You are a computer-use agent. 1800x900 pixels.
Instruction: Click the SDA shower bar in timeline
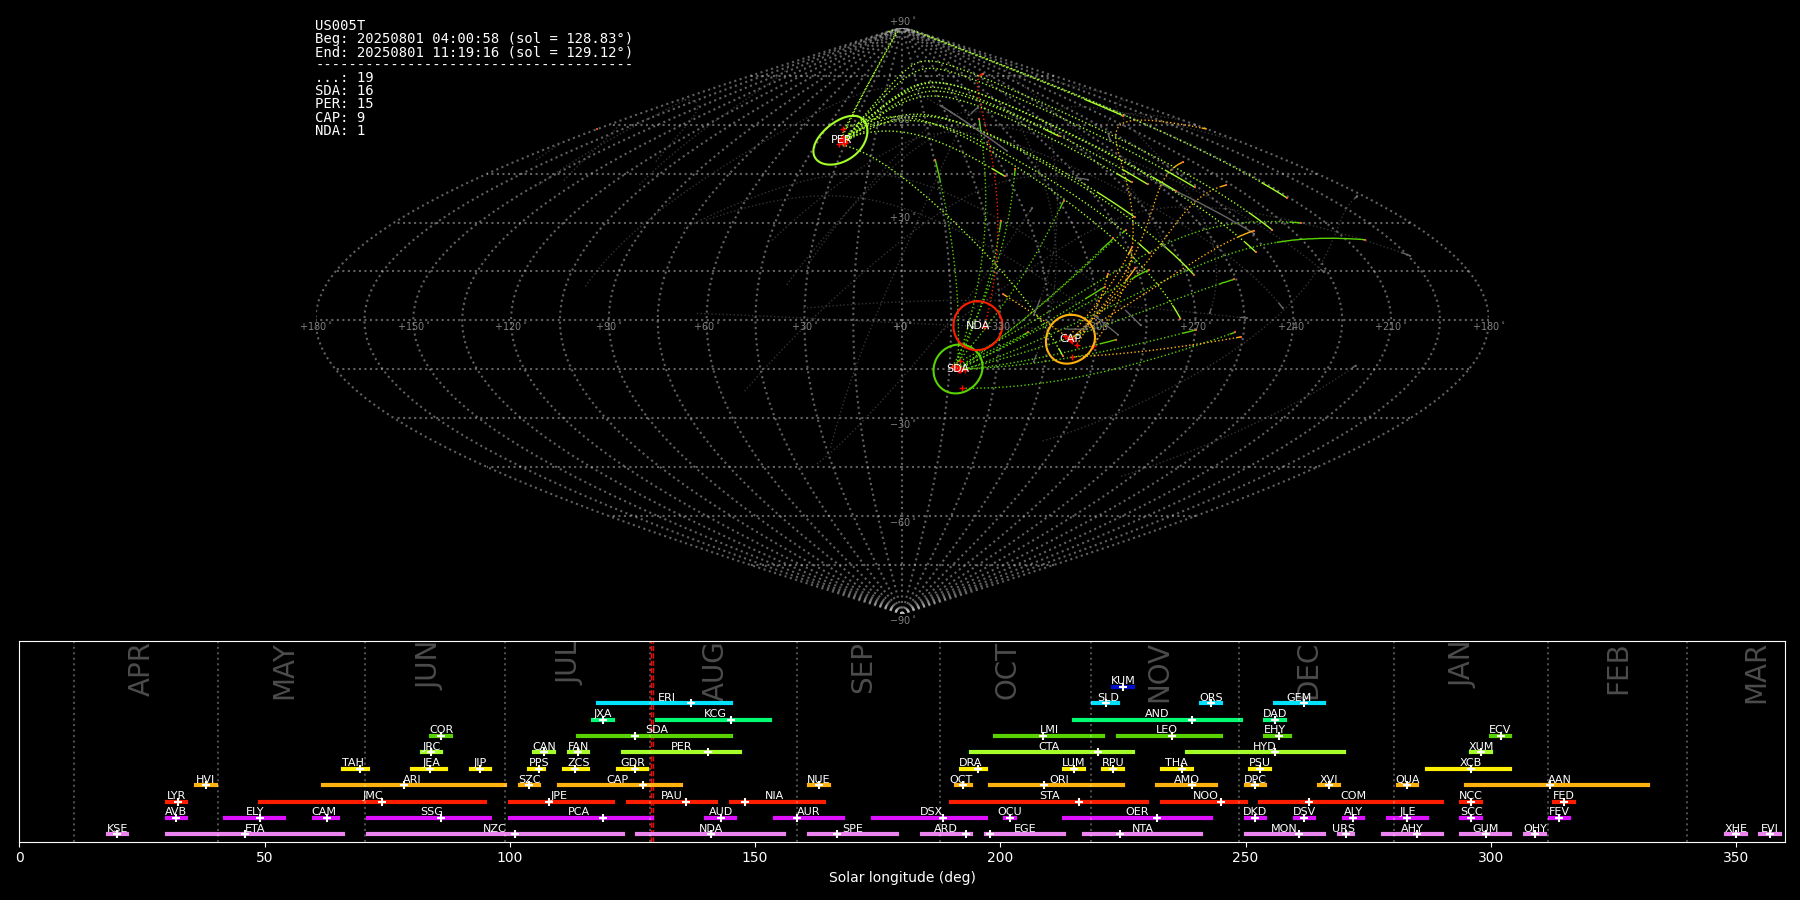click(654, 736)
